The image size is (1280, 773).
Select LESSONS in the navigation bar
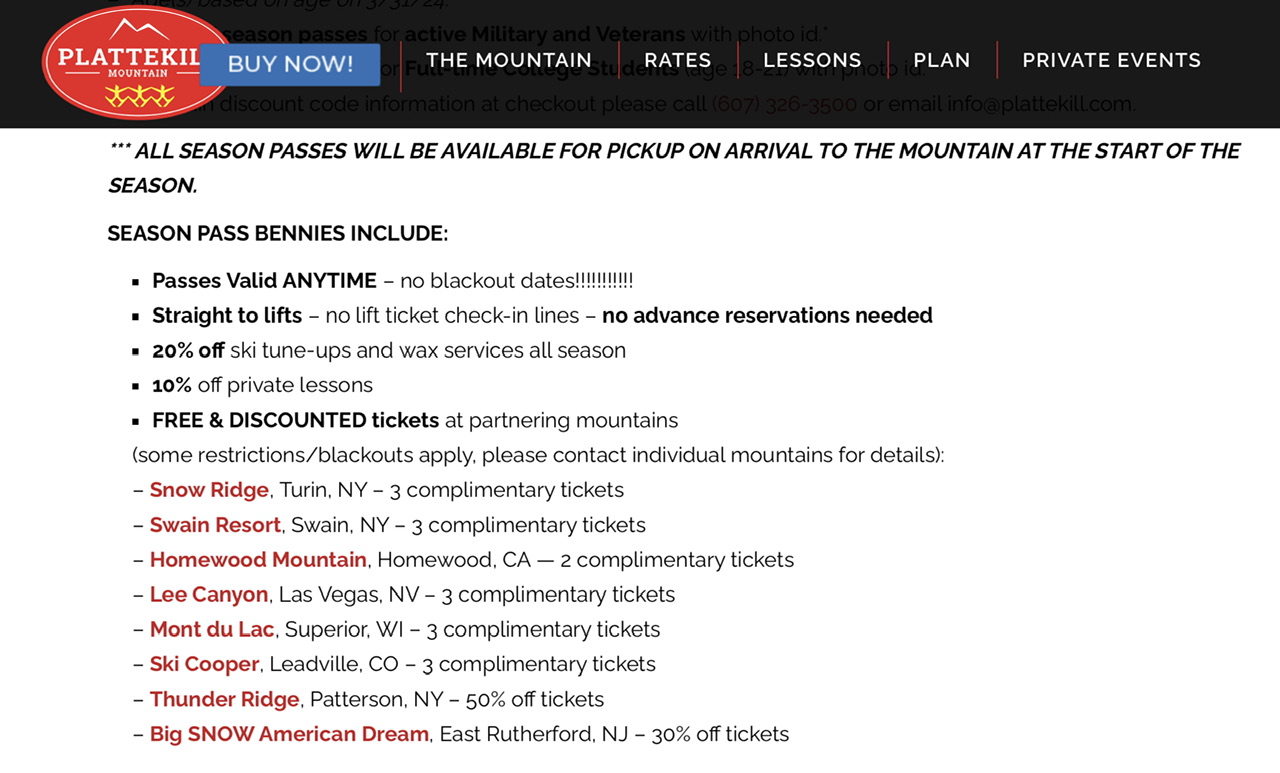click(x=812, y=60)
